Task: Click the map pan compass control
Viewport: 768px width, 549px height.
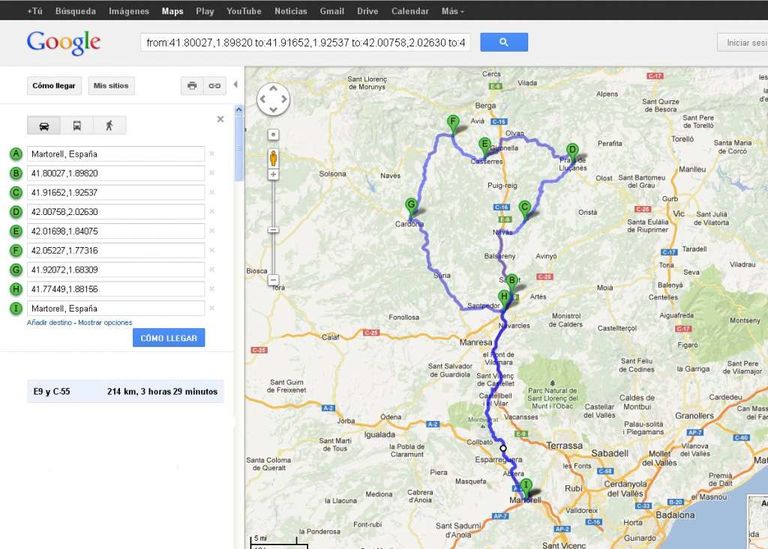Action: (273, 99)
